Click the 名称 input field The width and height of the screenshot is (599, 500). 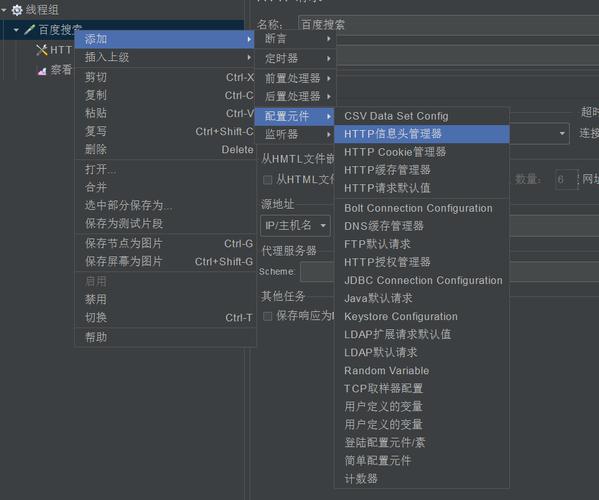pos(448,25)
